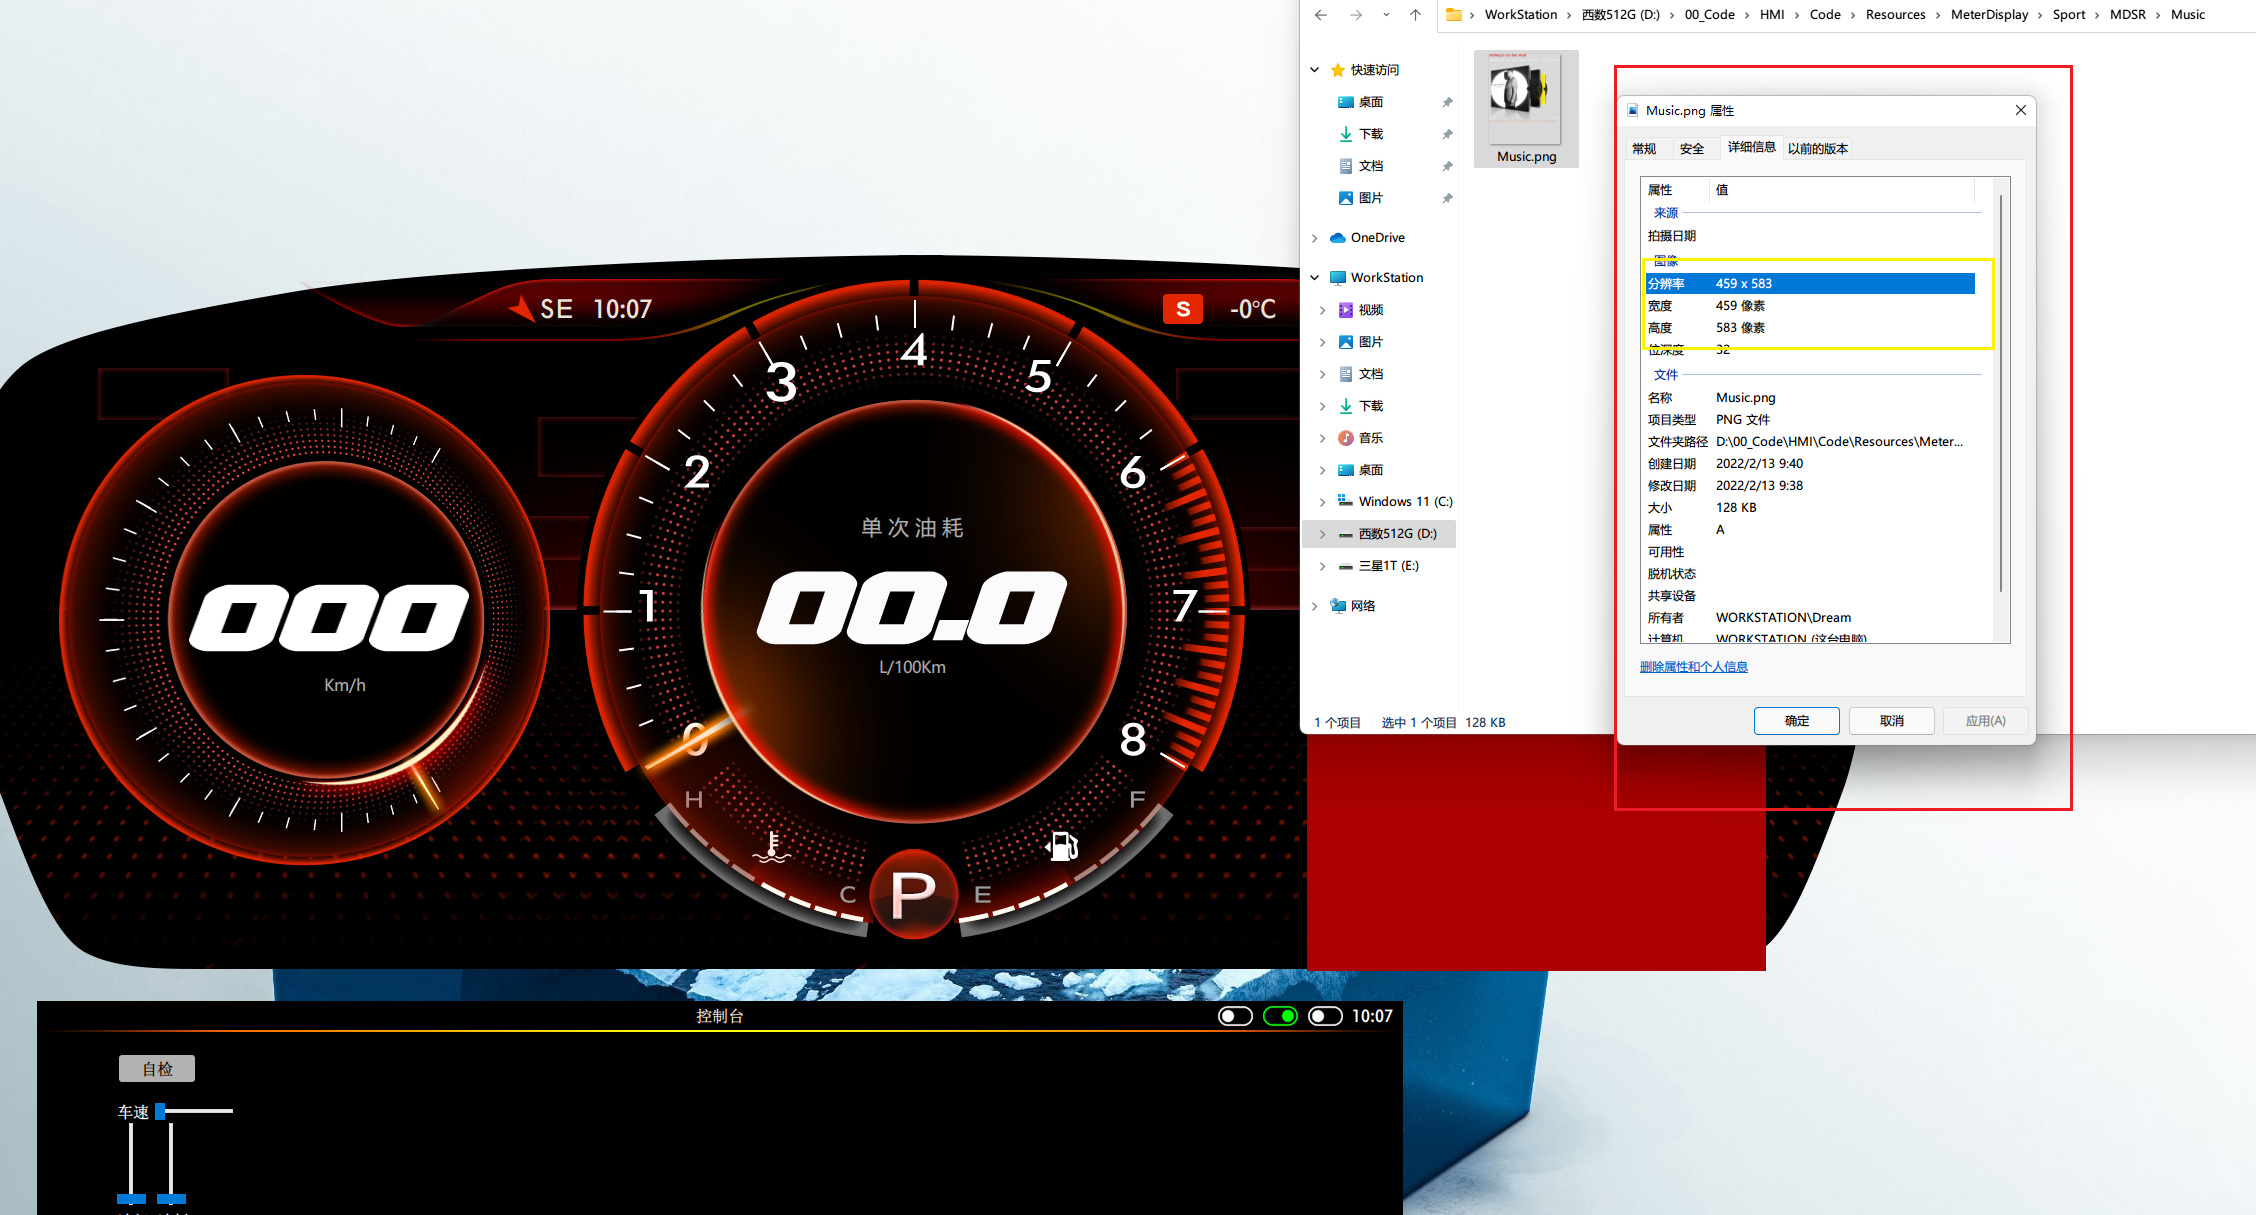Switch to the 常规 tab in properties

1644,149
